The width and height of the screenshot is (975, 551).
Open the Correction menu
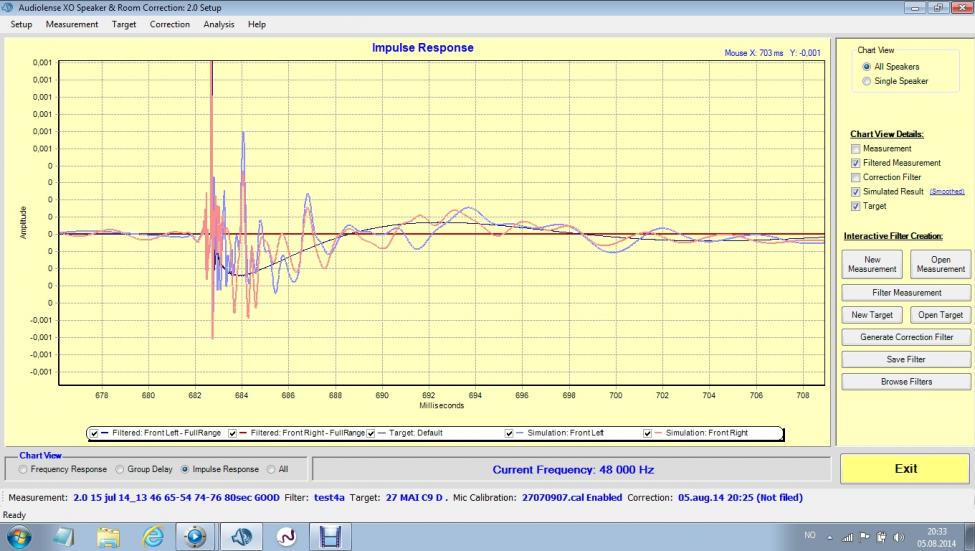coord(170,24)
